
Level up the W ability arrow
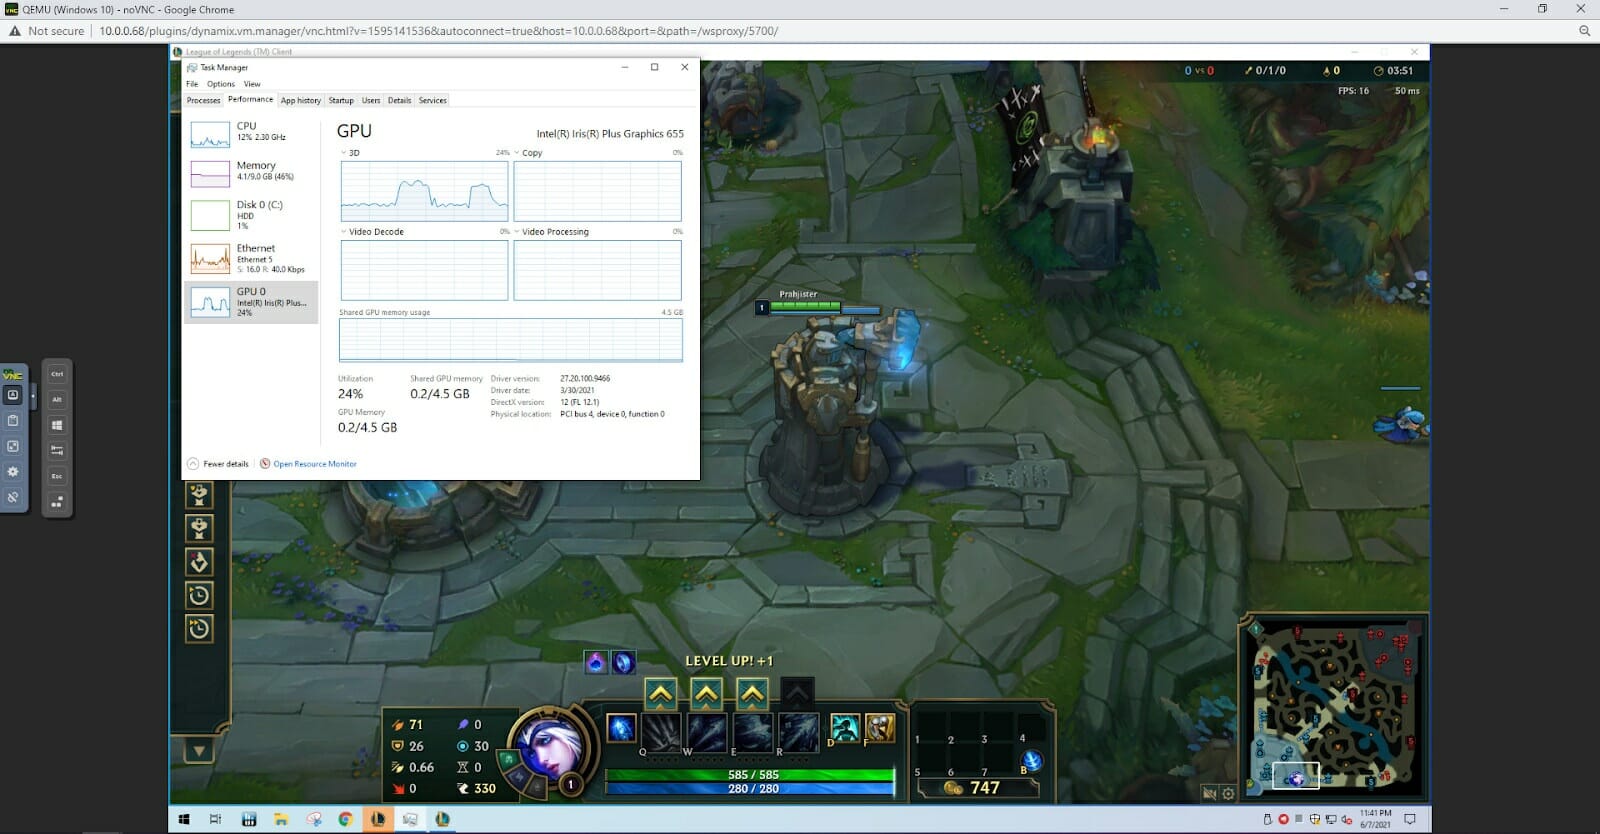pos(706,693)
